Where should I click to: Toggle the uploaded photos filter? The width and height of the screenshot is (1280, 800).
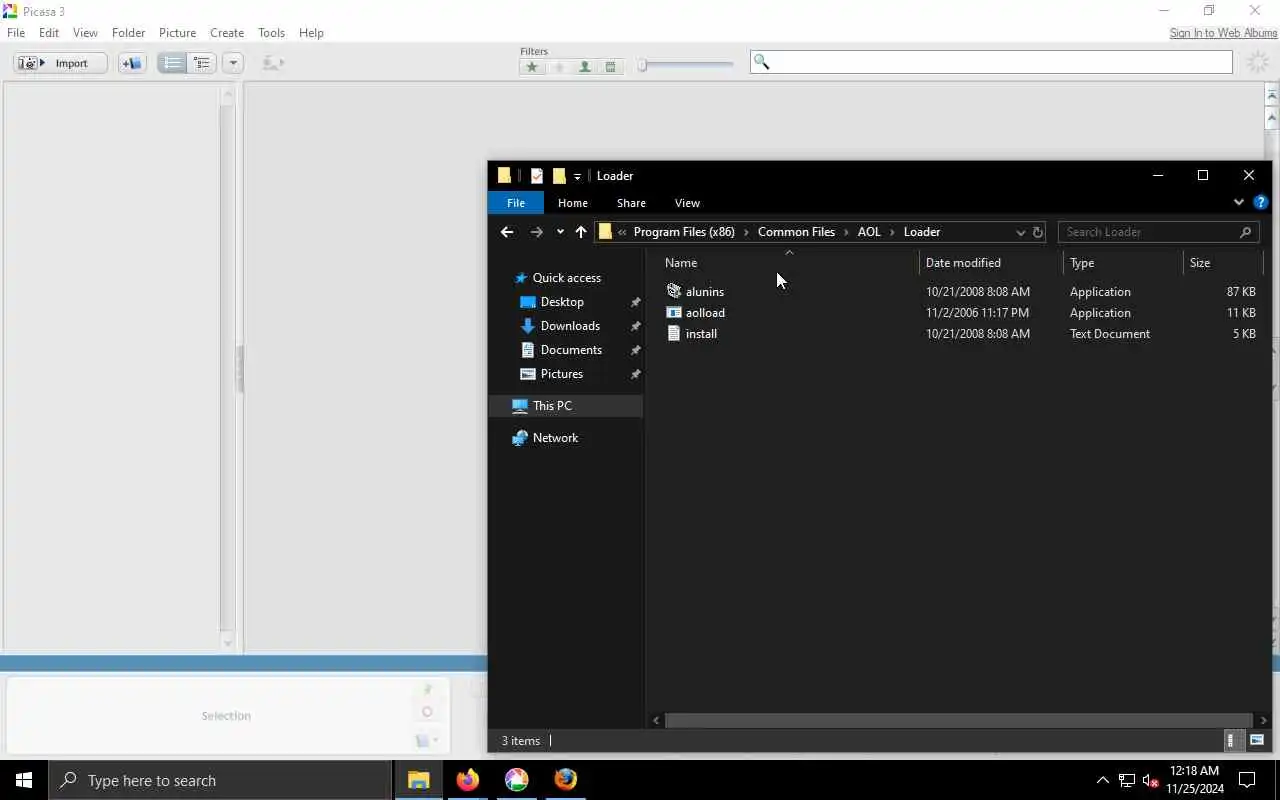[558, 67]
